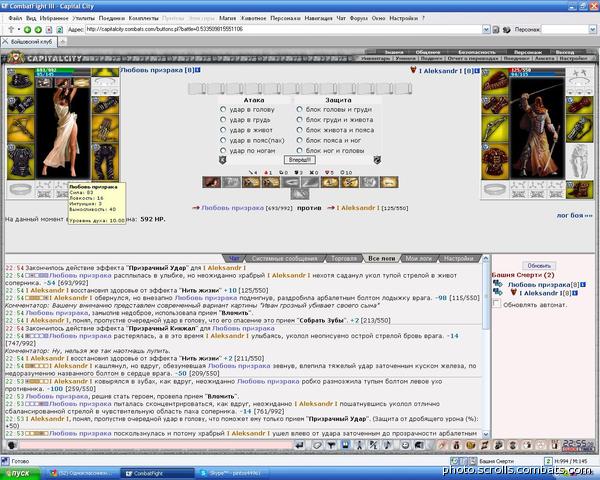Click the green back navigation arrow
Screen dimensions: 600x480
(27, 29)
